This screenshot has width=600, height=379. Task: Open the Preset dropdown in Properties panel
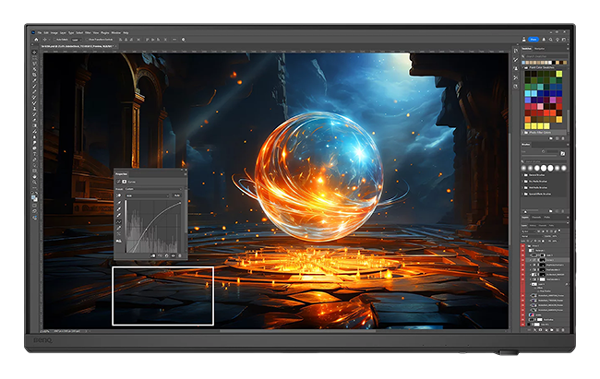point(153,189)
